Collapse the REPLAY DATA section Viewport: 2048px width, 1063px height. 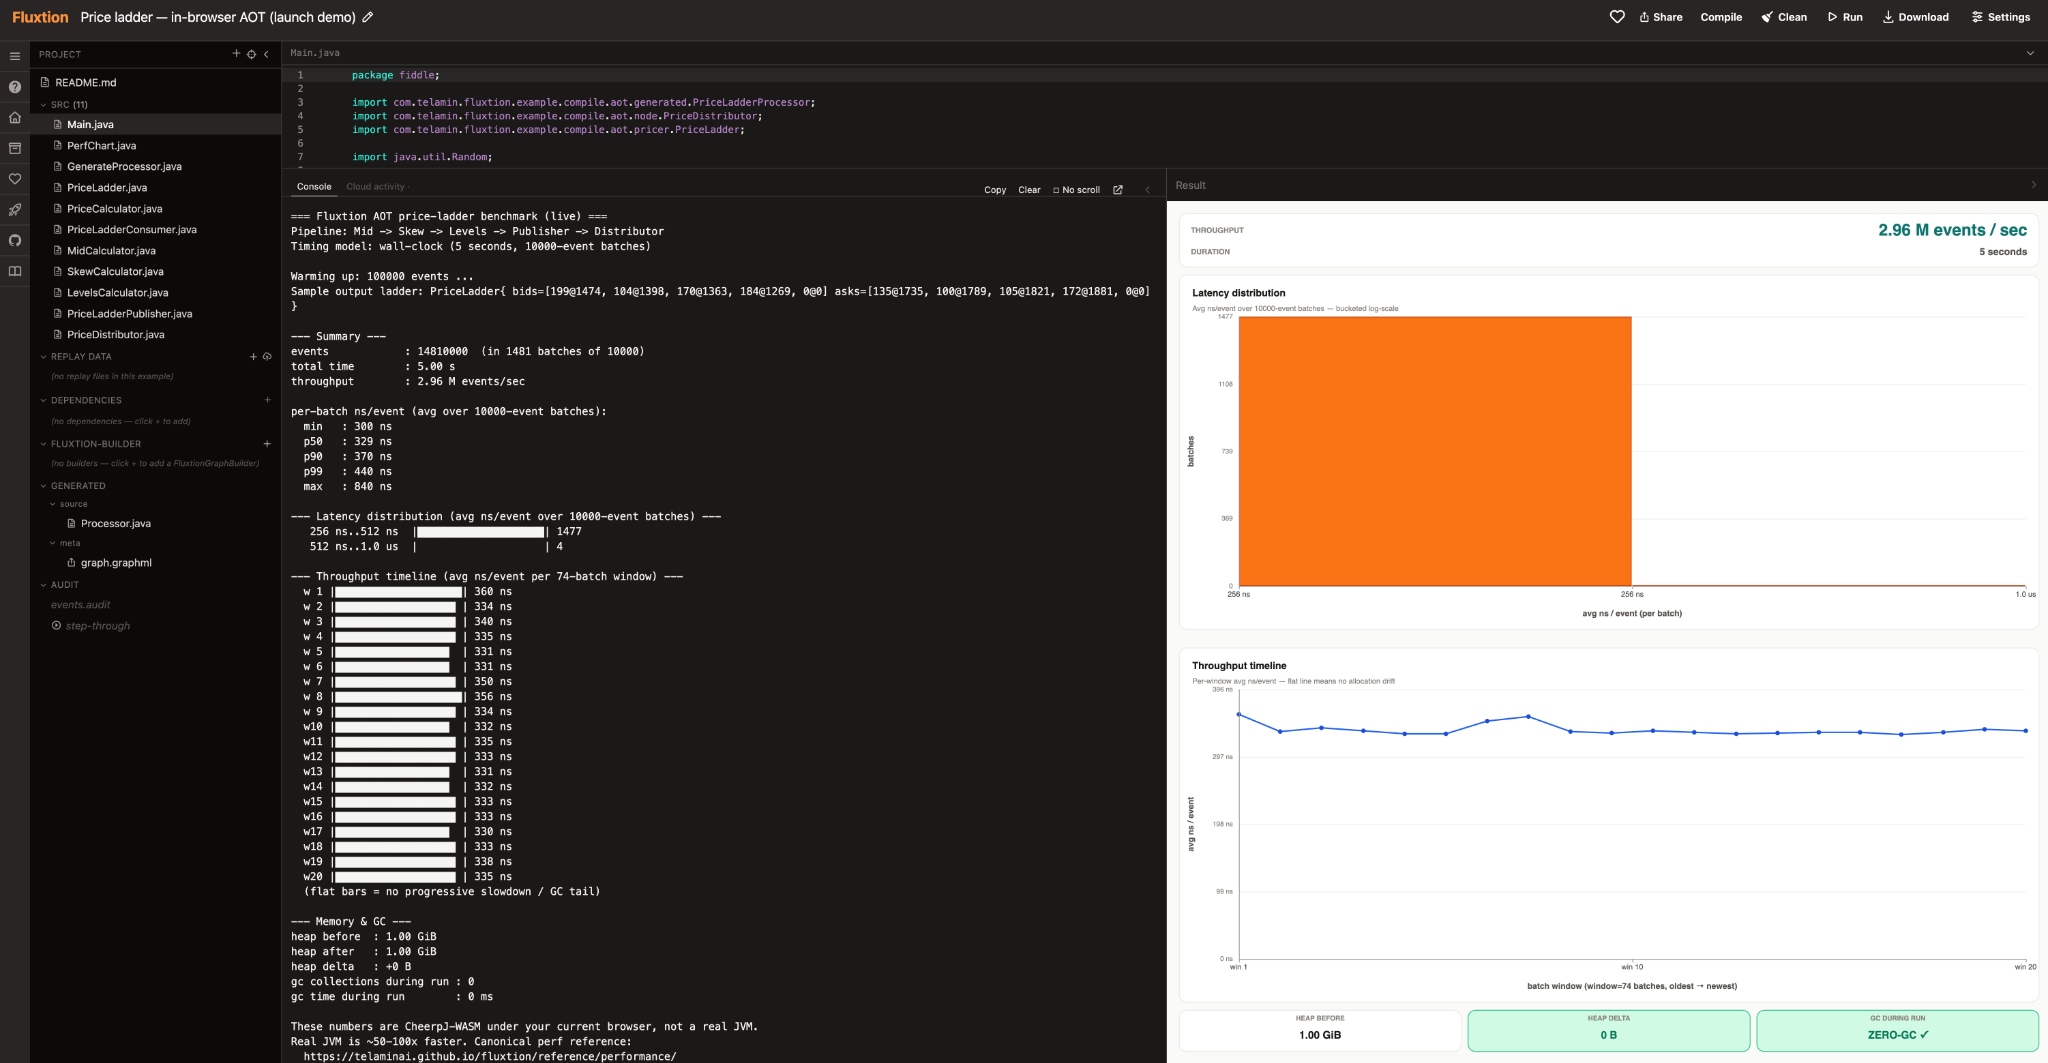43,356
